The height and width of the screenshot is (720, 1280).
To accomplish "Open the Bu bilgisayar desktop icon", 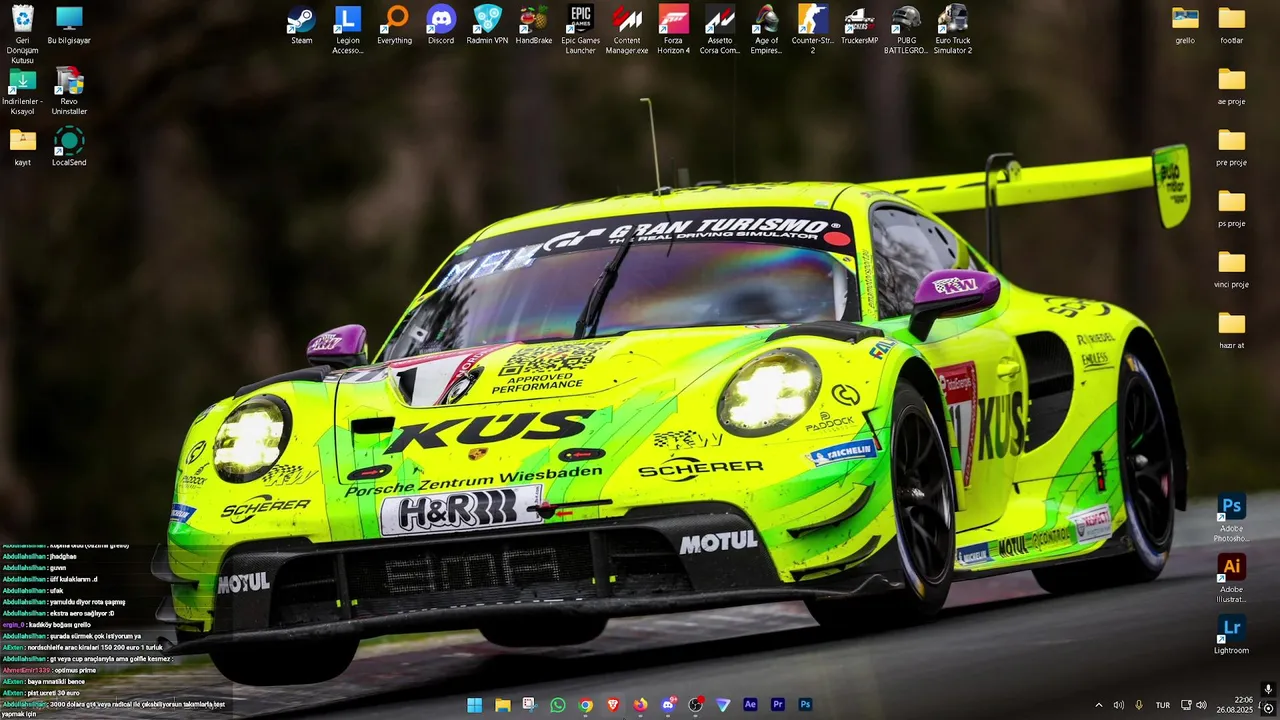I will (x=69, y=25).
